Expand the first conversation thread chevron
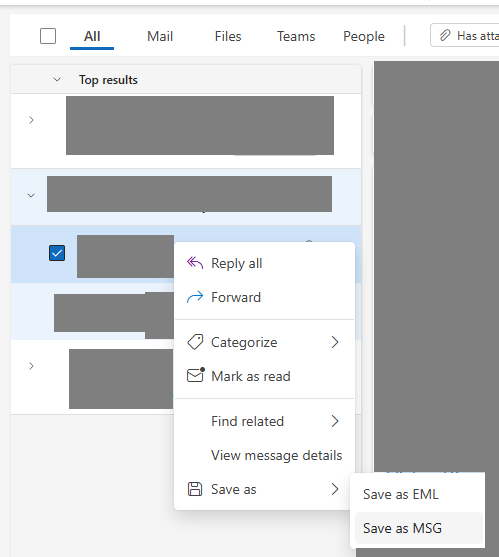The image size is (499, 557). click(x=31, y=120)
